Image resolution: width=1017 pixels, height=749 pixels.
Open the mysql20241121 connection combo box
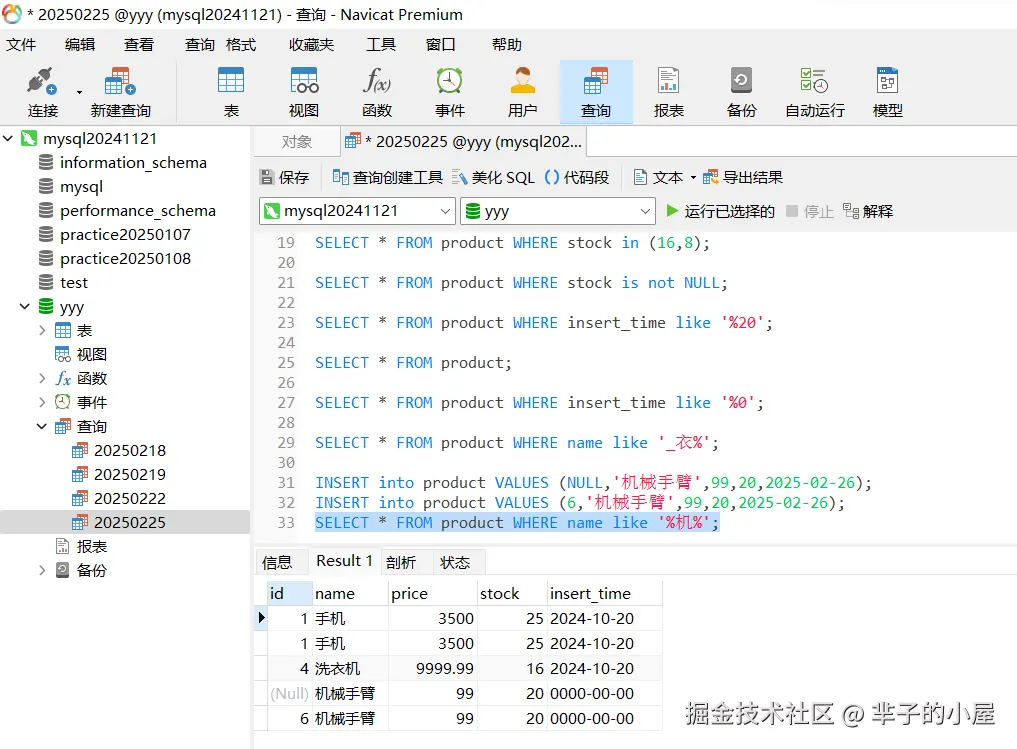357,211
